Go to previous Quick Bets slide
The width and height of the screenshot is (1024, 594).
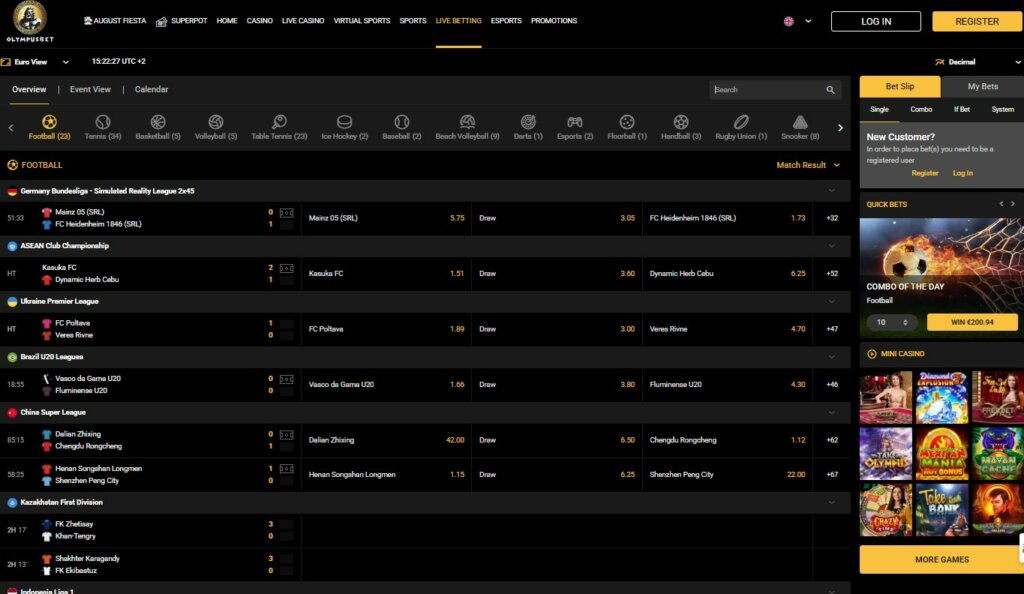pos(1001,204)
